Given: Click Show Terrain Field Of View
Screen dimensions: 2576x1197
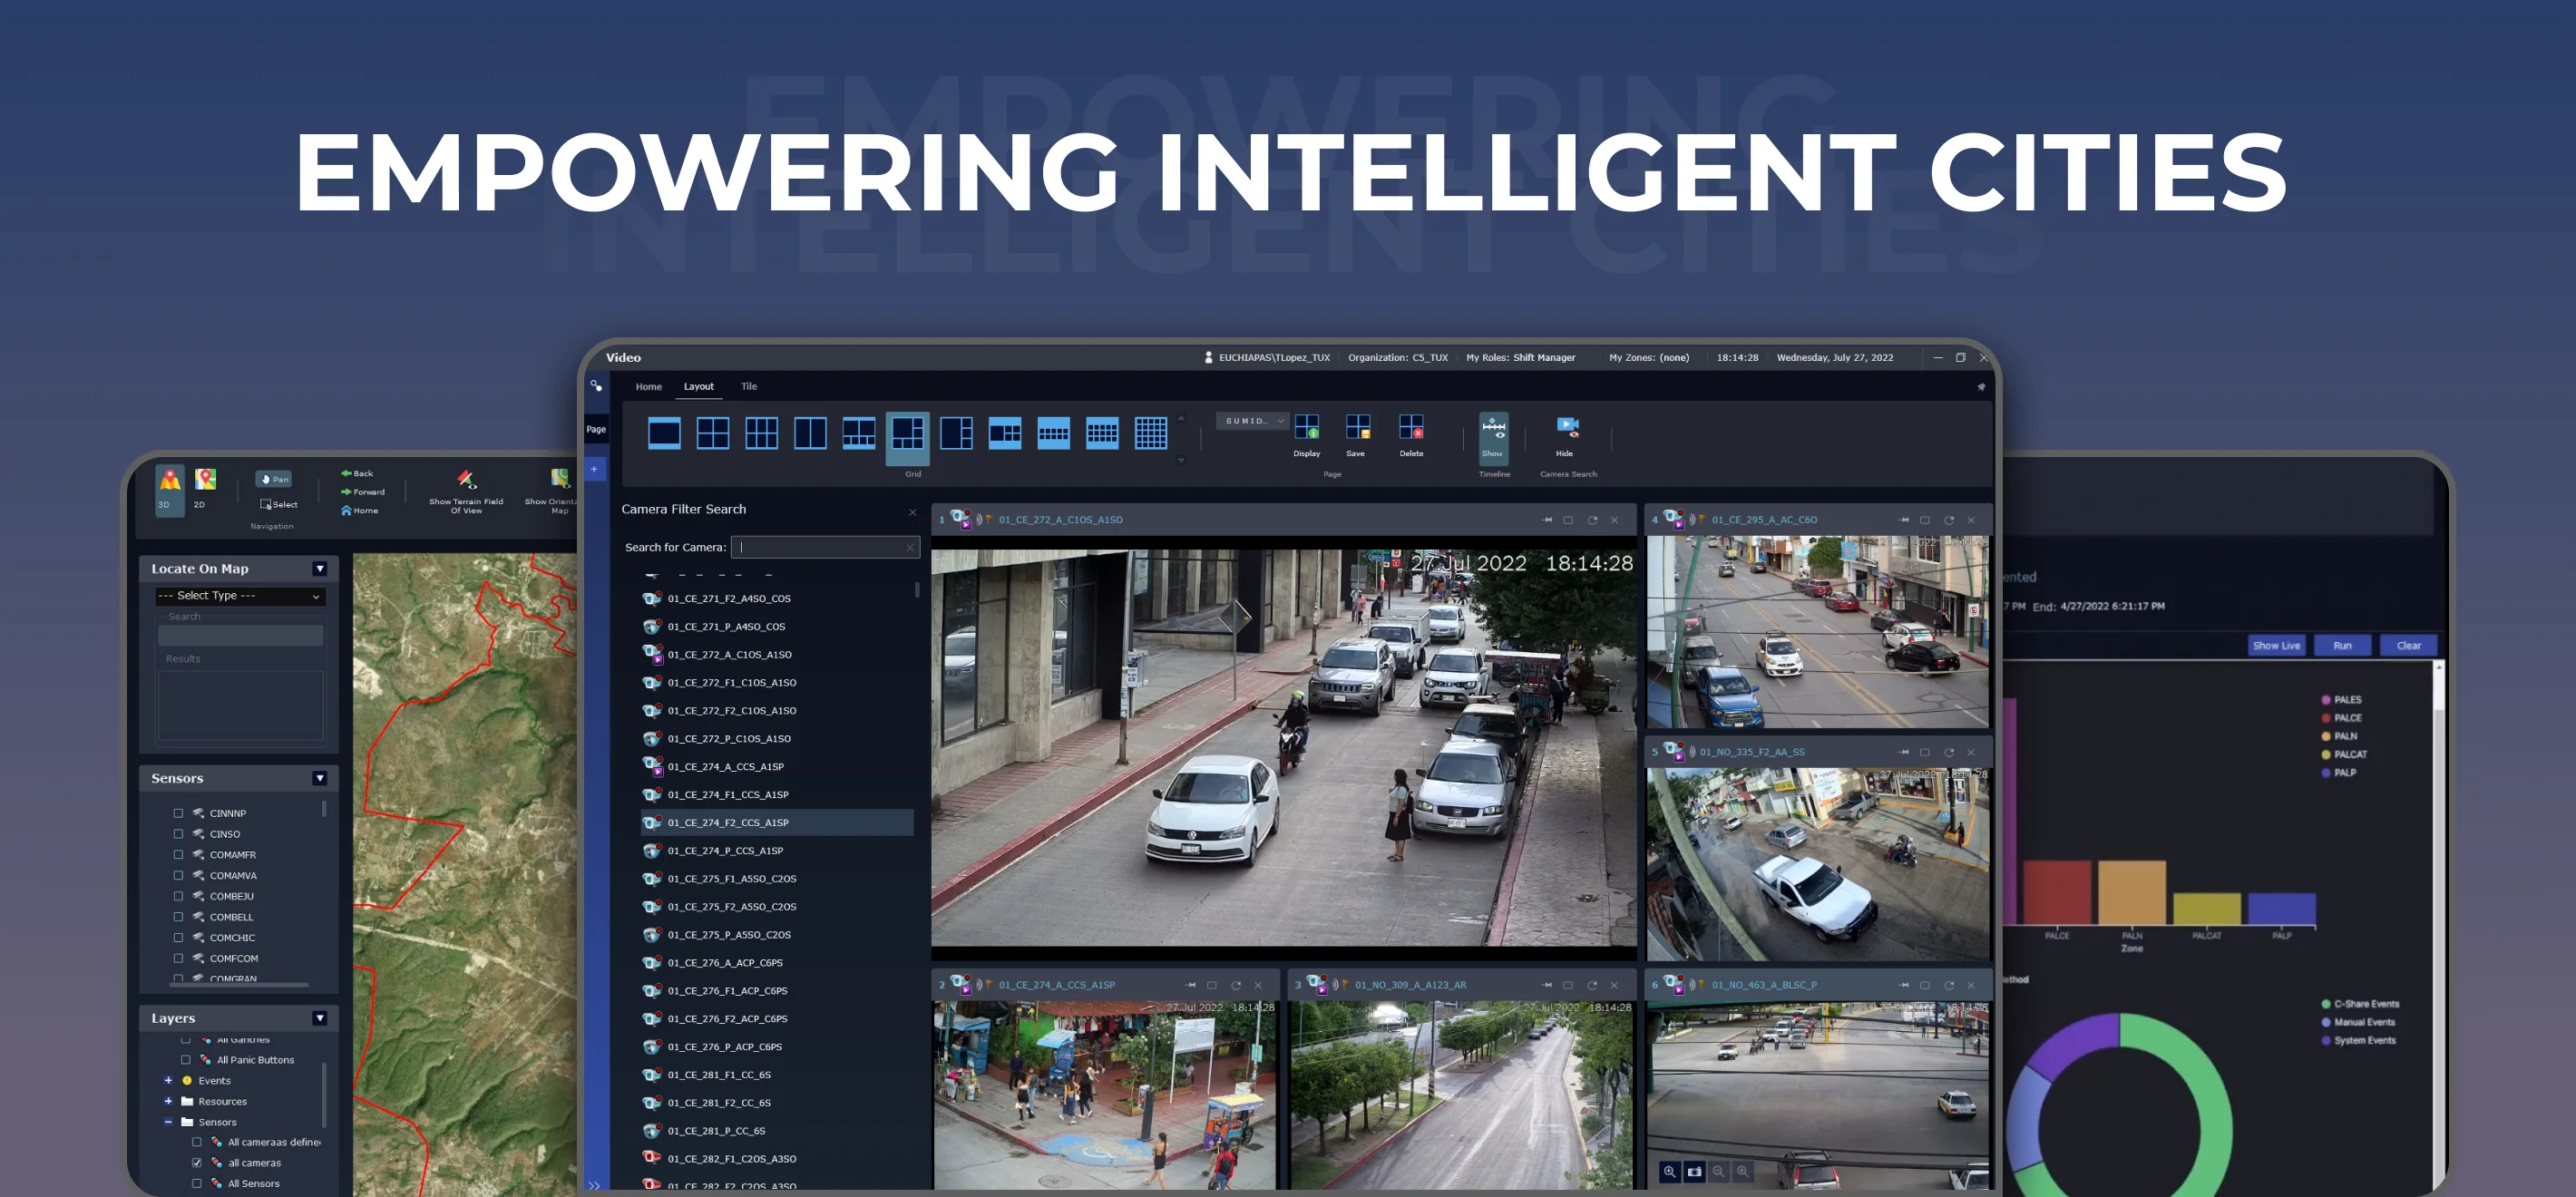Looking at the screenshot, I should (x=466, y=491).
